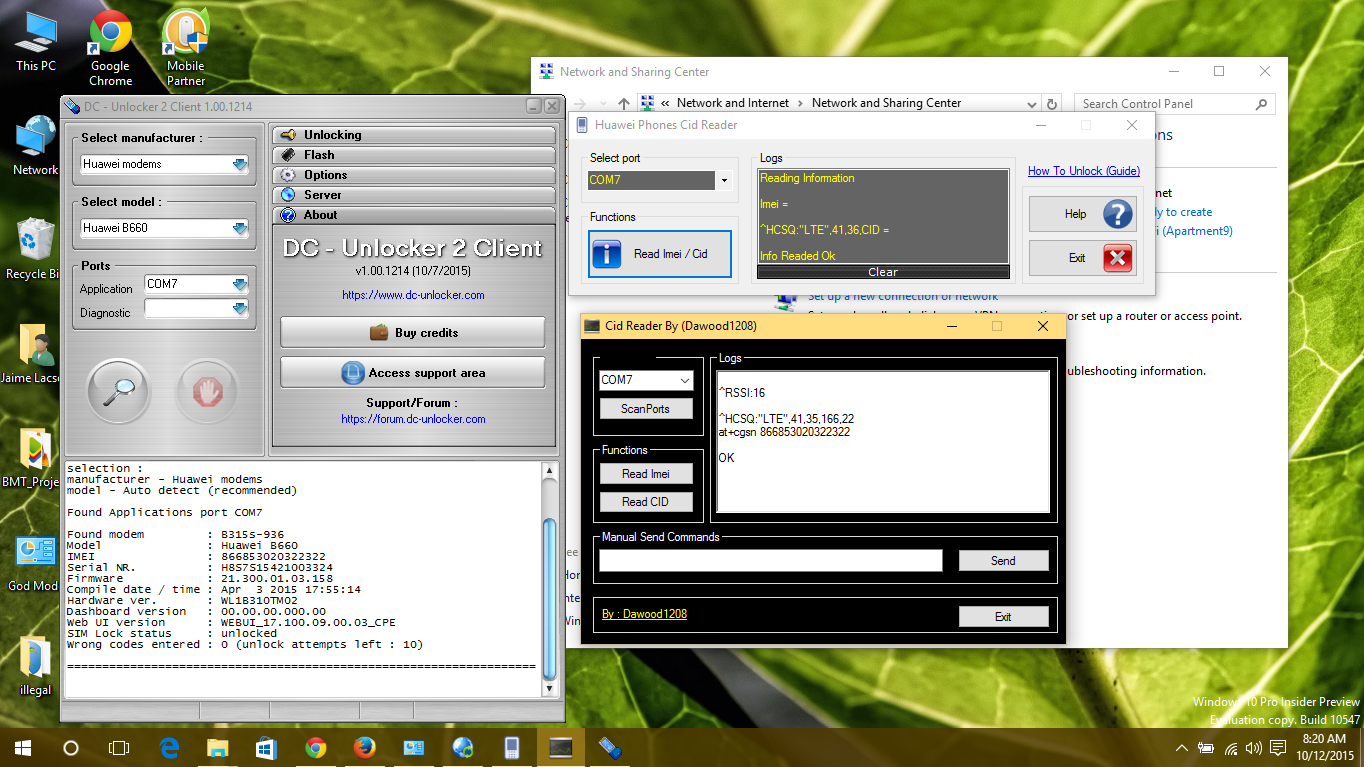Viewport: 1364px width, 767px height.
Task: Open the Windows Store taskbar icon
Action: click(x=266, y=747)
